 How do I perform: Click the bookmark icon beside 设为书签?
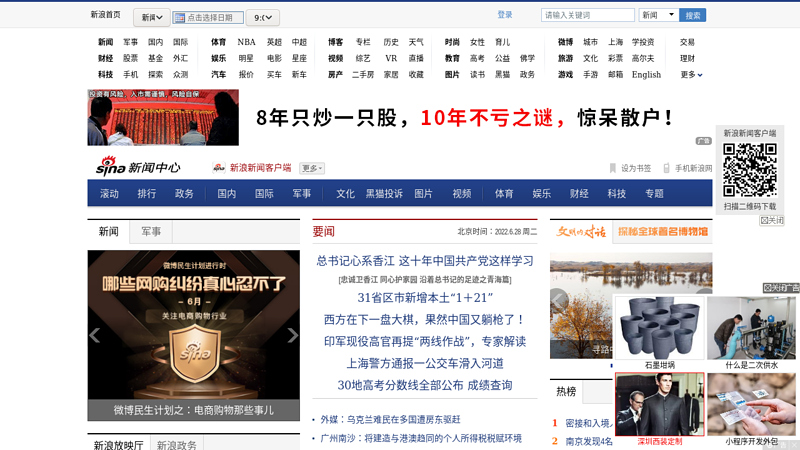613,168
